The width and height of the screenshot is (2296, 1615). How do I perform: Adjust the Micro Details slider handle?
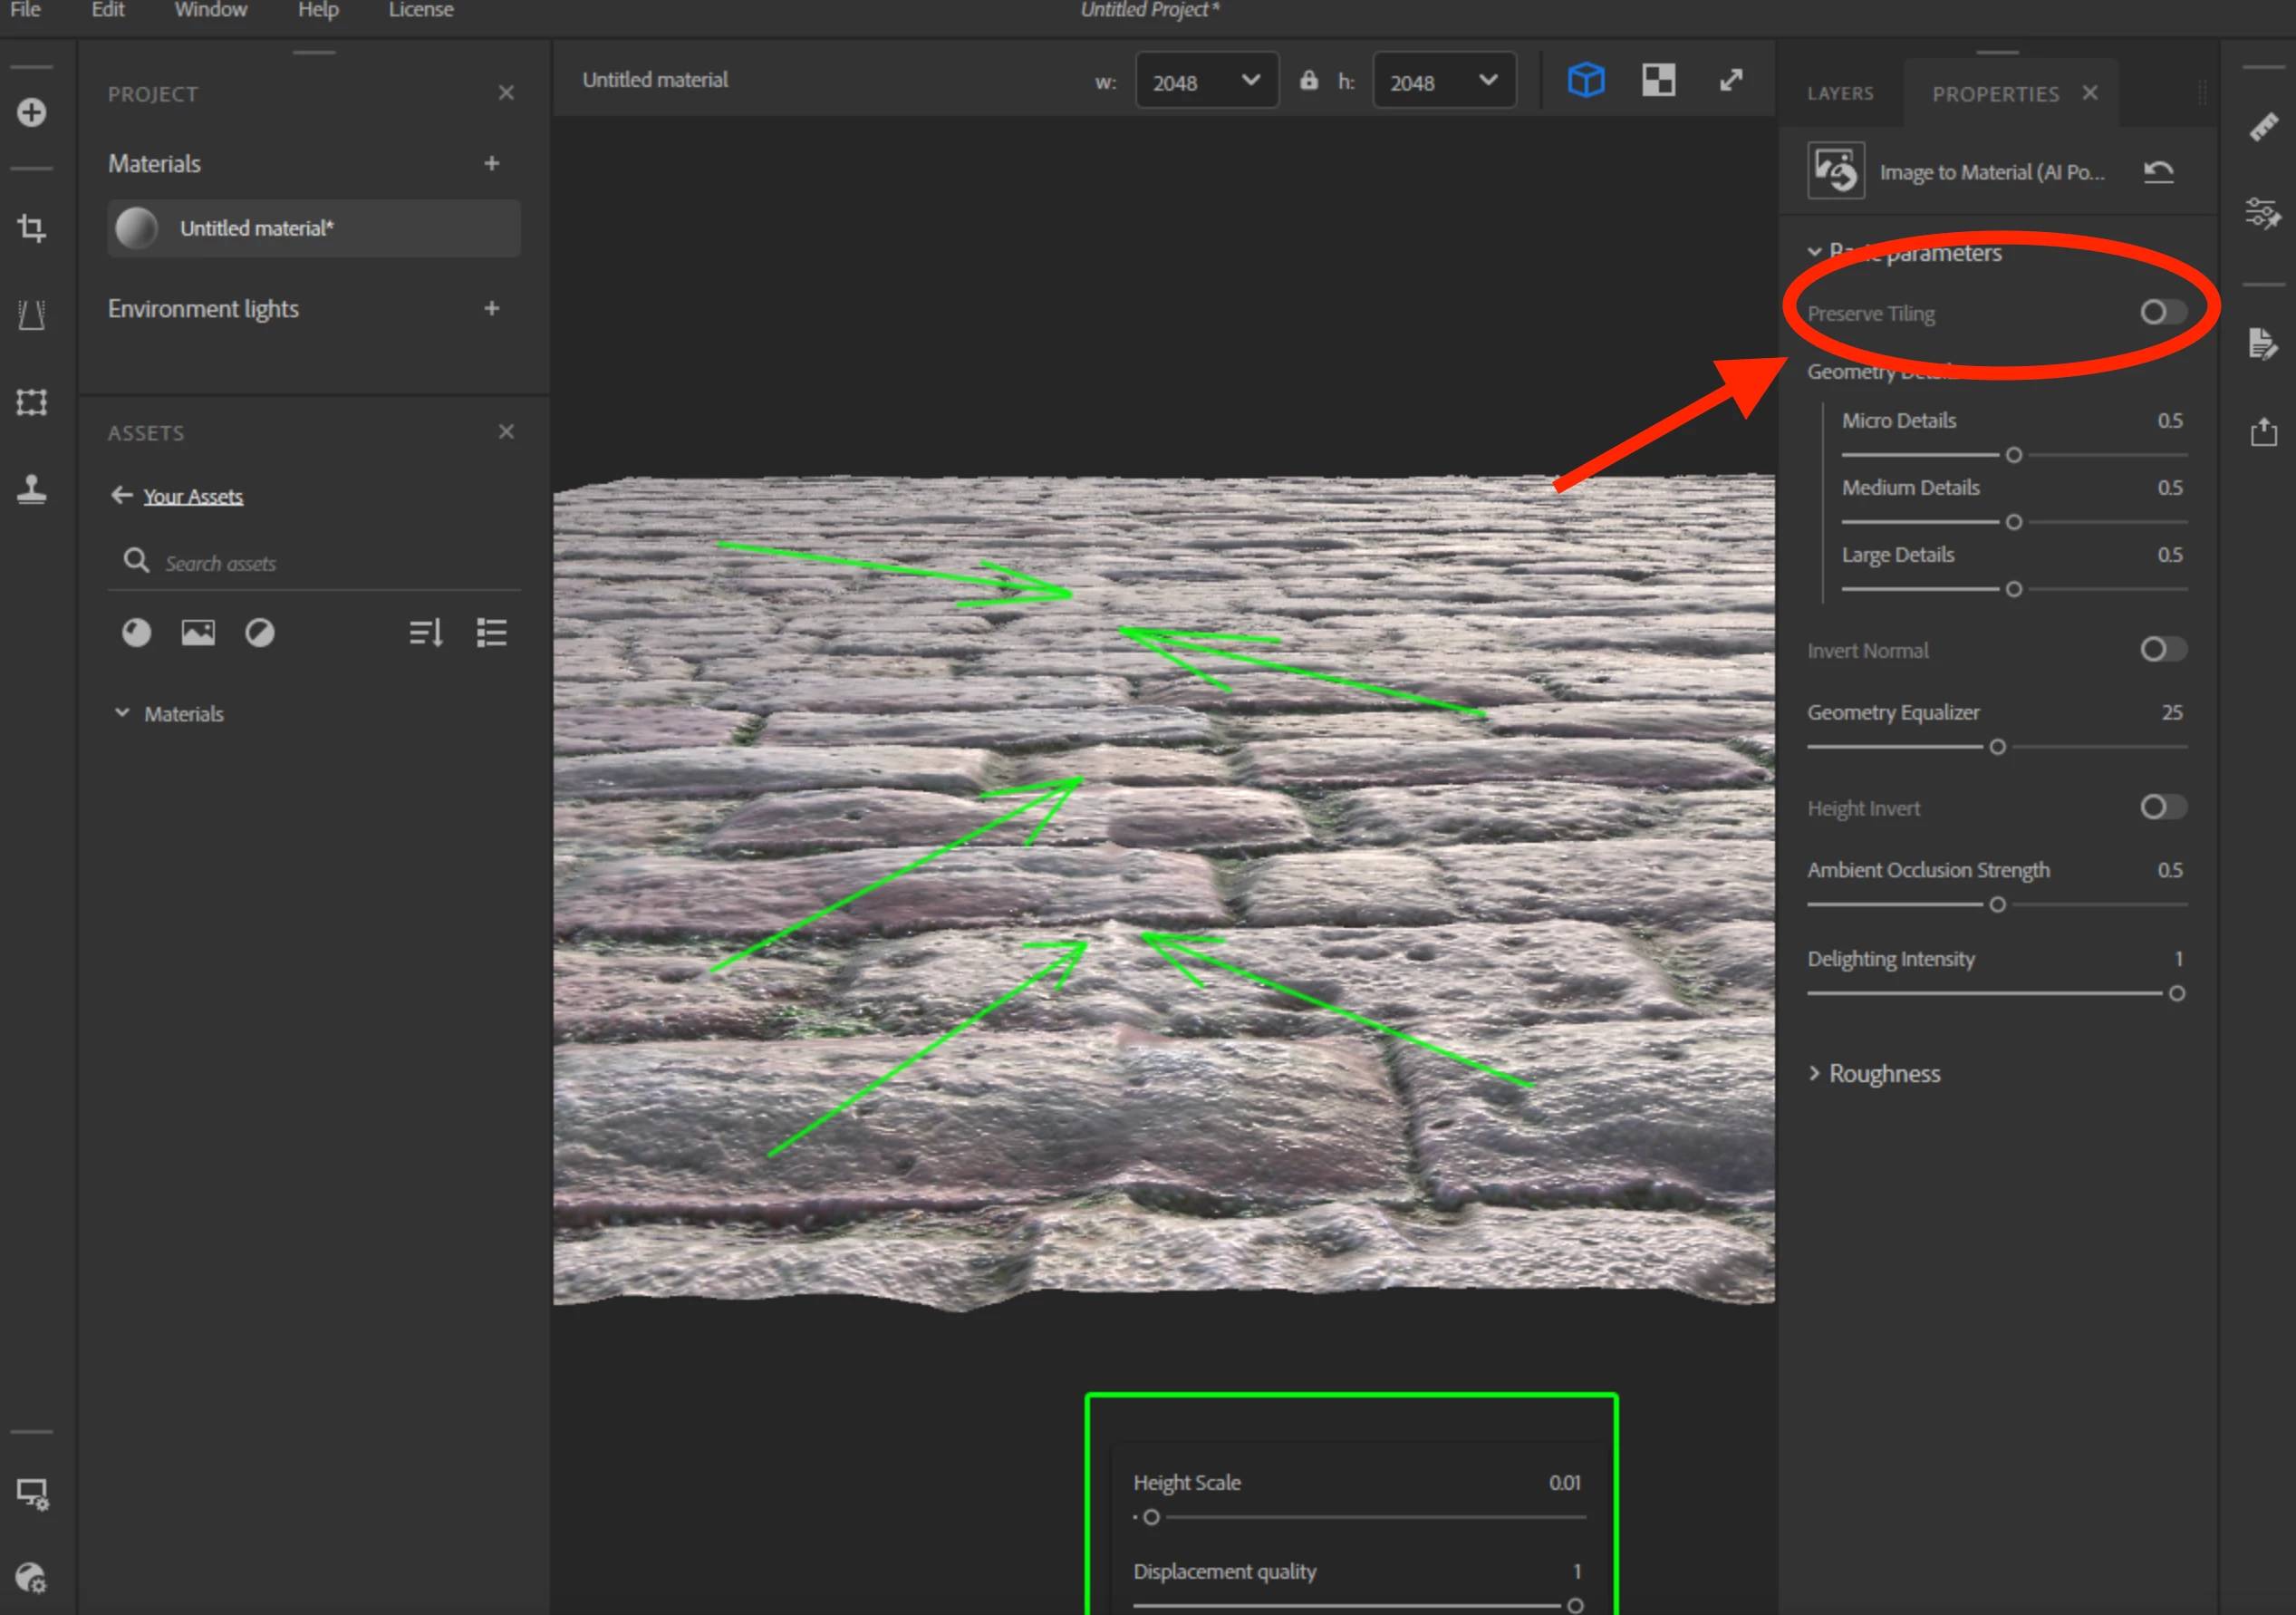pyautogui.click(x=2014, y=455)
